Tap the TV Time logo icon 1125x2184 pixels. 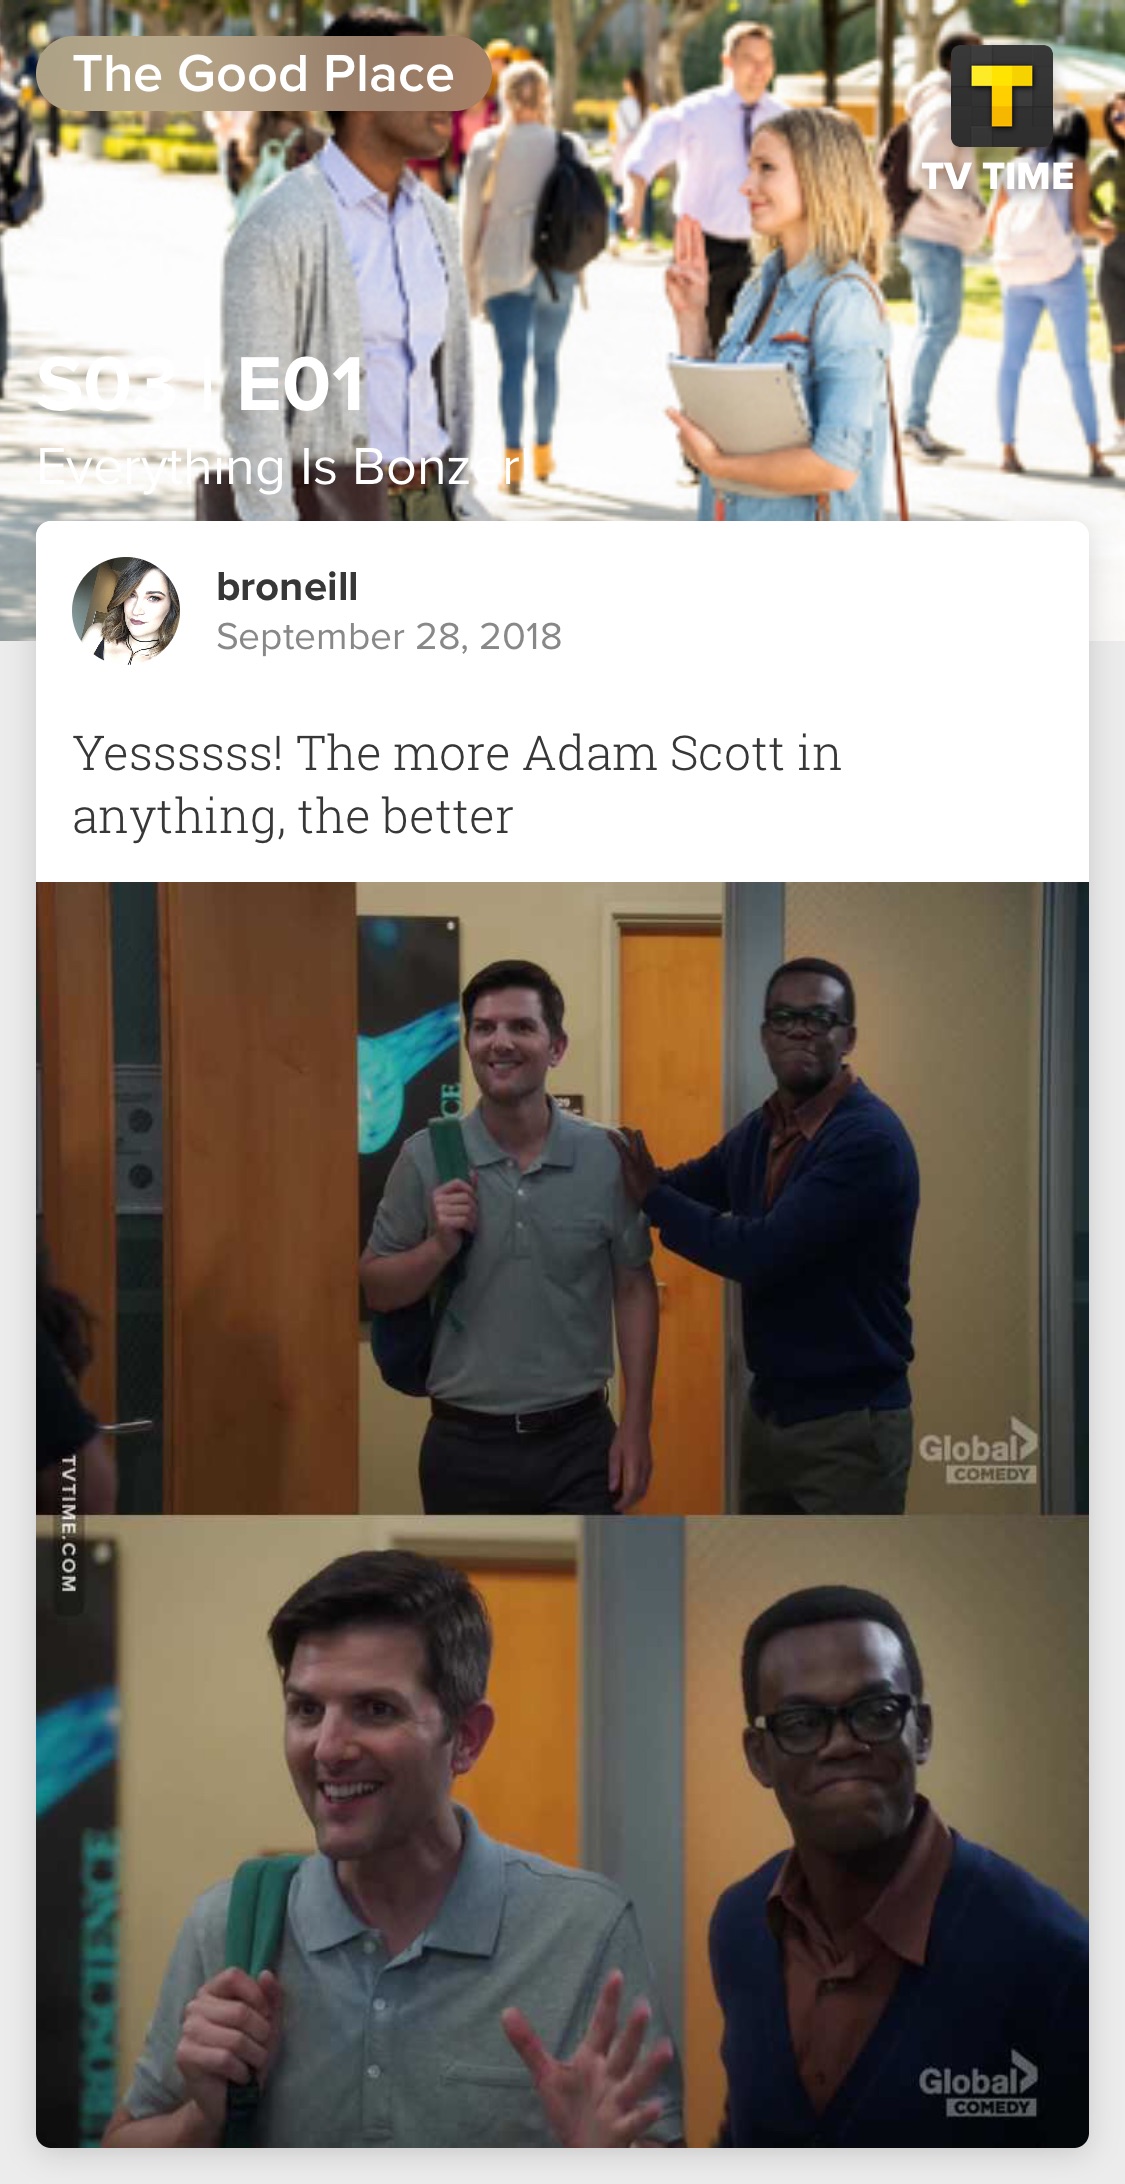pyautogui.click(x=1001, y=96)
